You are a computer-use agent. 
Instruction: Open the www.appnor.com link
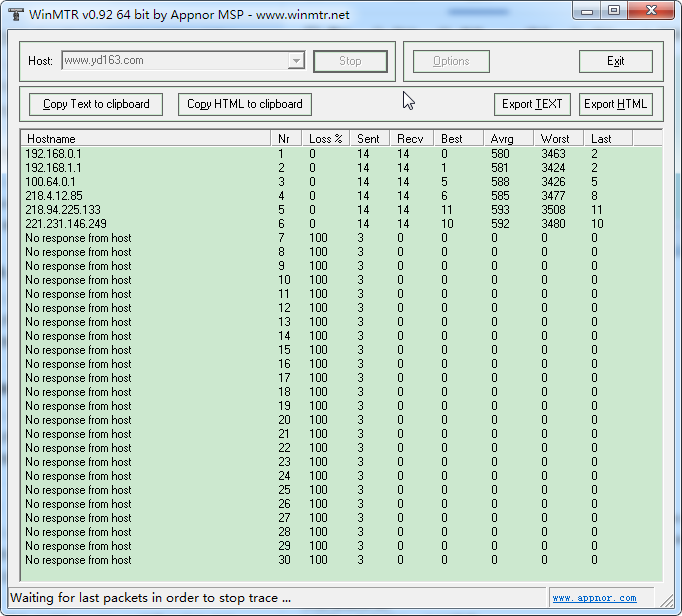coord(595,598)
